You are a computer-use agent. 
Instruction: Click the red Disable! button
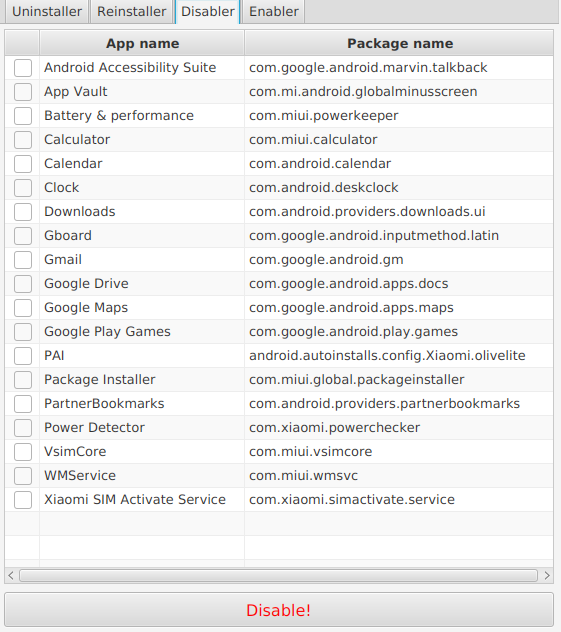(279, 610)
